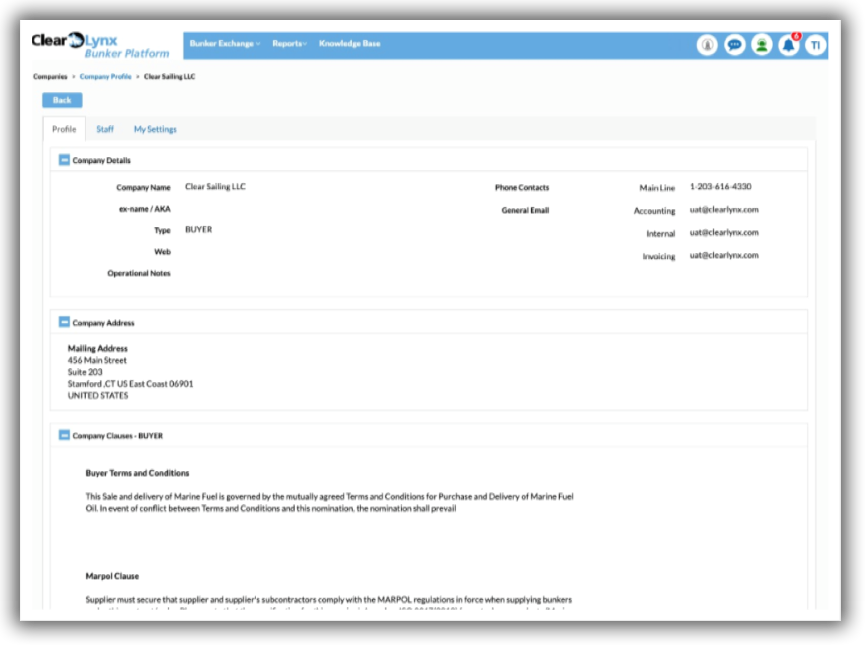This screenshot has height=645, width=865.
Task: Click Clear Sailing LLC in the breadcrumb
Action: 169,77
